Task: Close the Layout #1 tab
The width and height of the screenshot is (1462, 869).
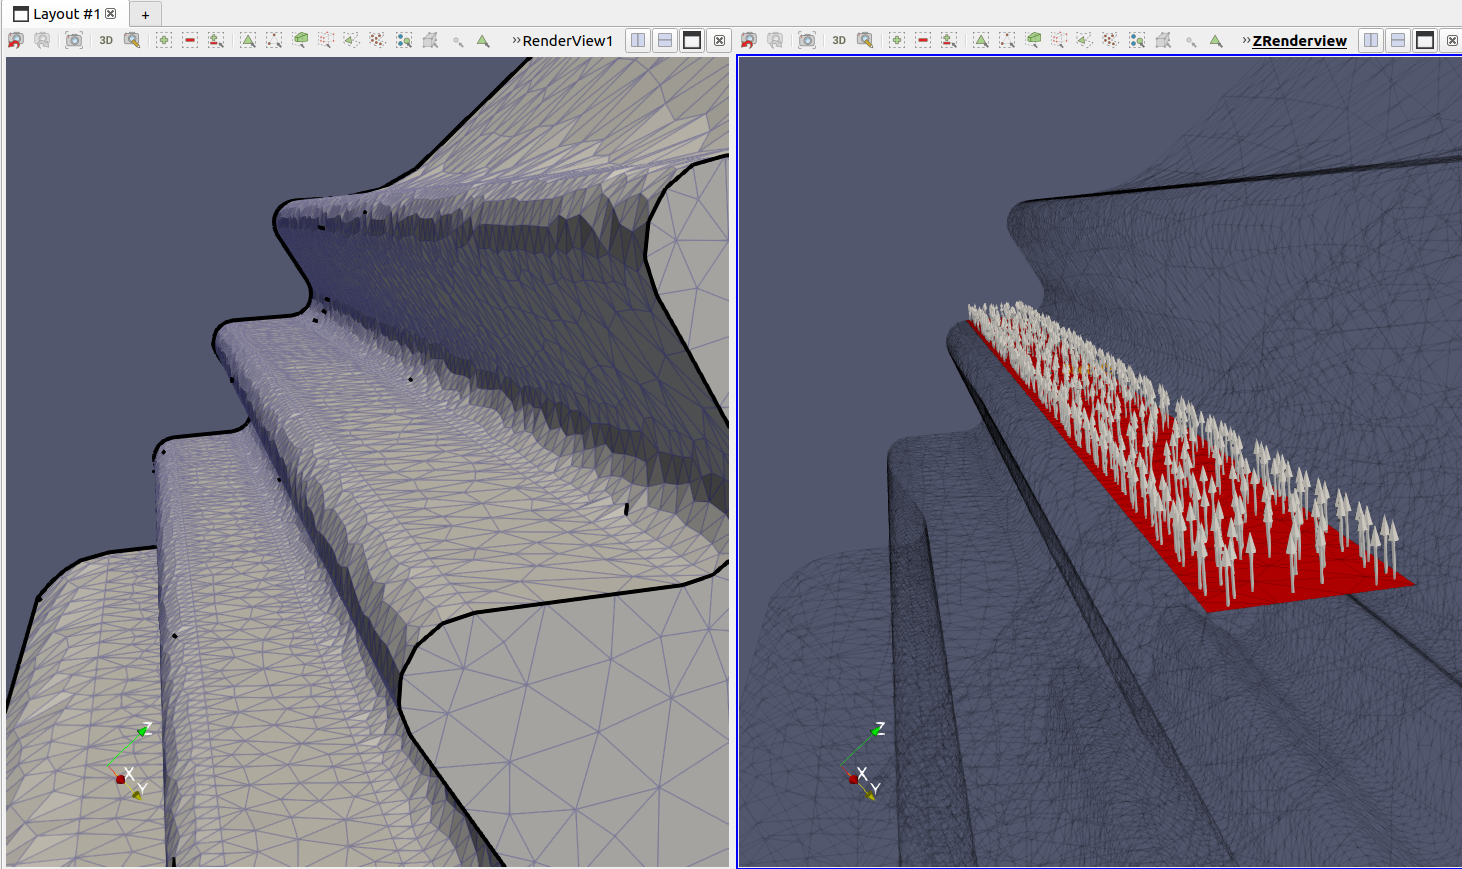Action: point(111,14)
